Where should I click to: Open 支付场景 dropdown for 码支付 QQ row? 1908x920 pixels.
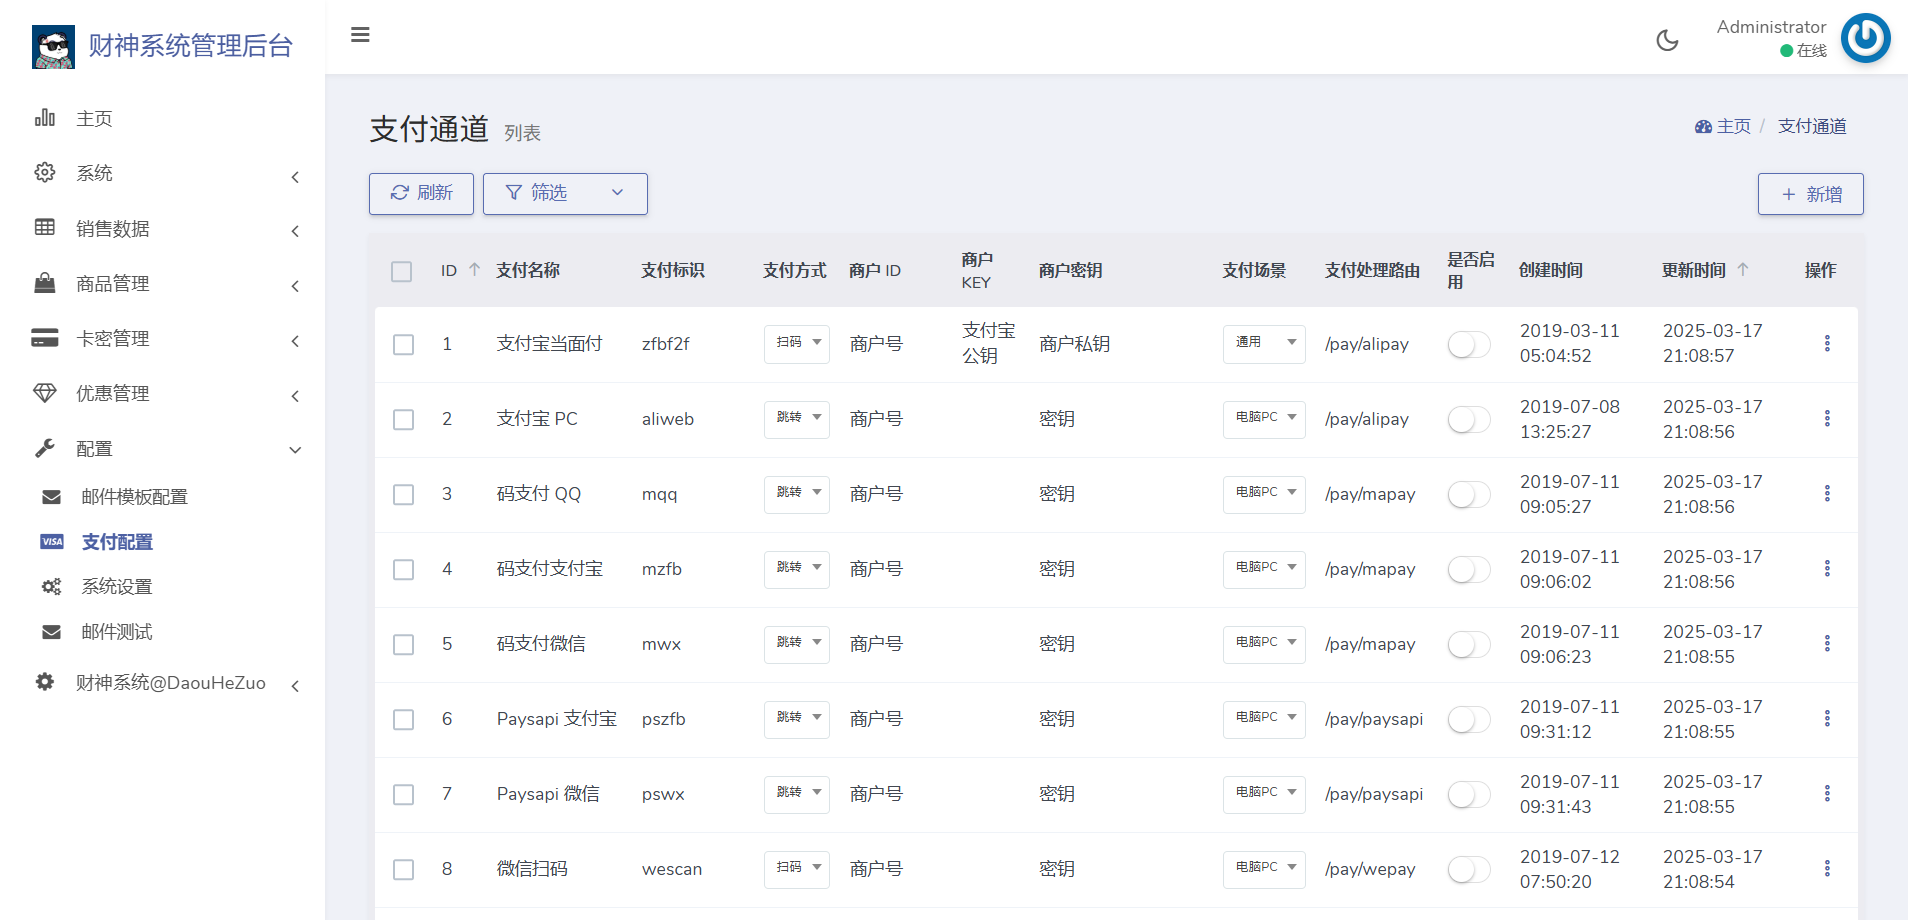(1263, 493)
